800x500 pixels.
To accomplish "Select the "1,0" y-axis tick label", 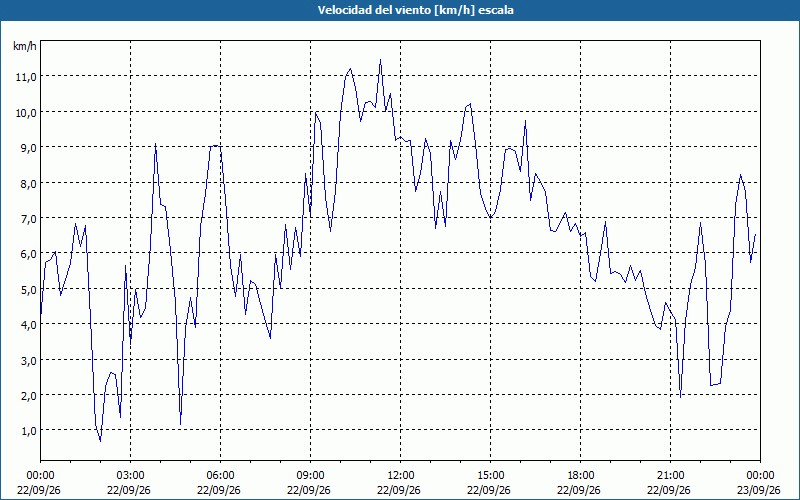I will coord(28,431).
